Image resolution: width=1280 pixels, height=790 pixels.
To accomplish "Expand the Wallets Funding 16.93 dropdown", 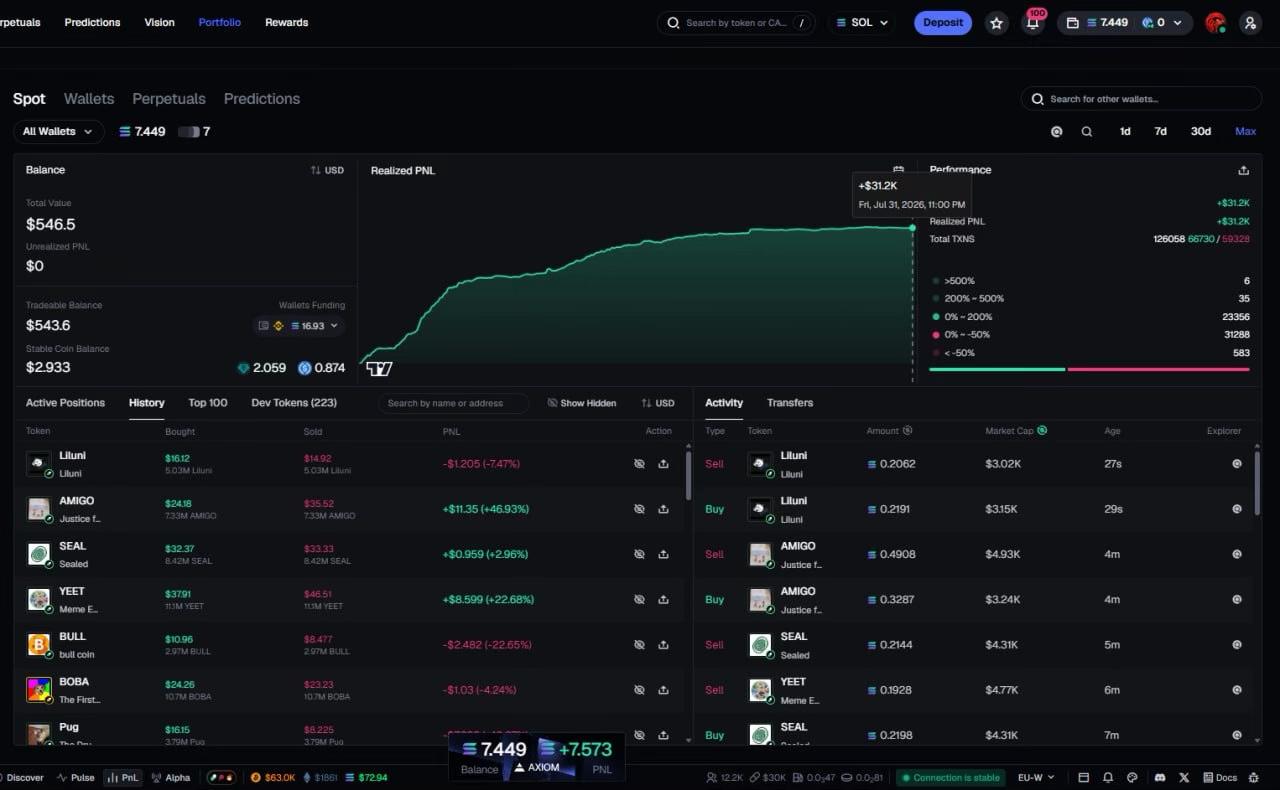I will [x=299, y=326].
